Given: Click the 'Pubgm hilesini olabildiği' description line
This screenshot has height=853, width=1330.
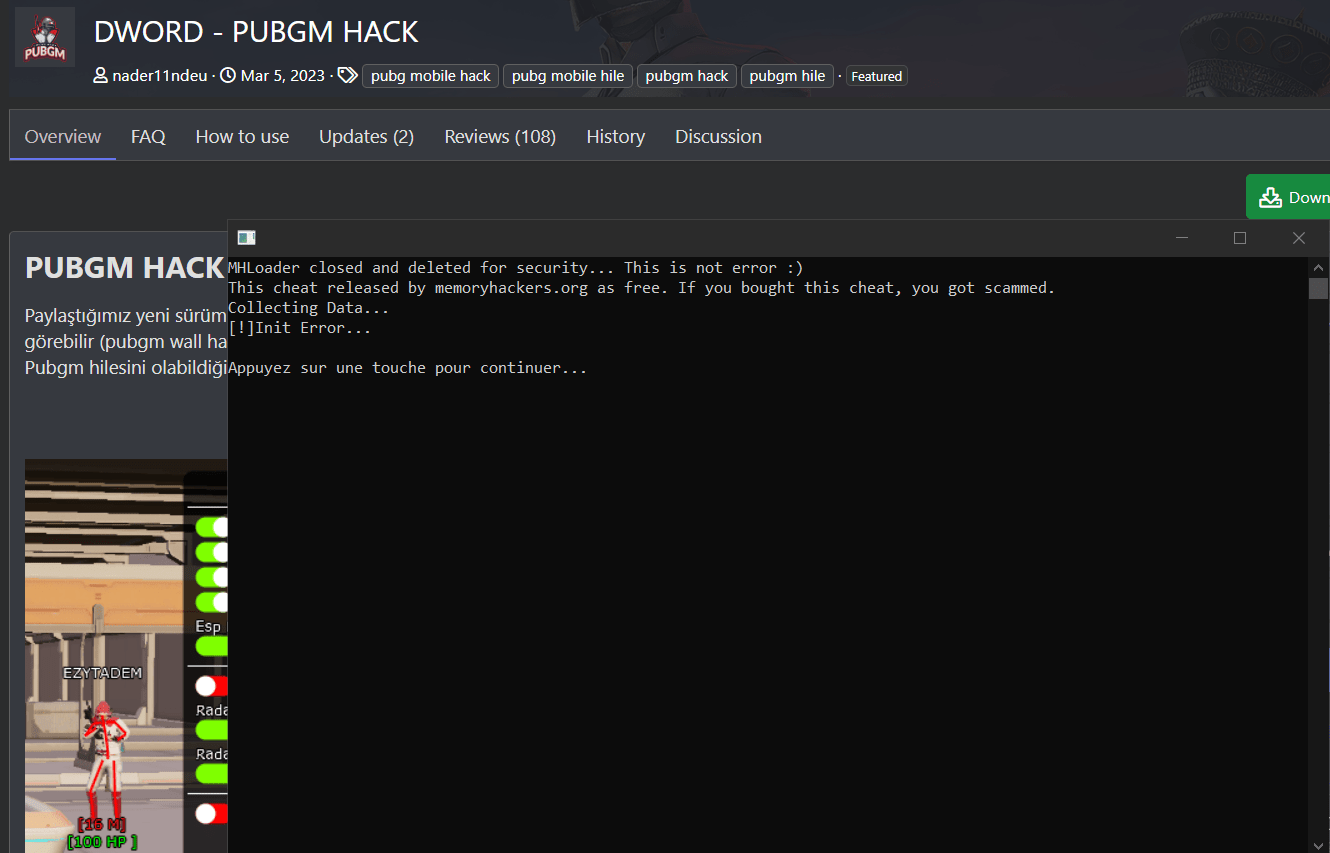Looking at the screenshot, I should click(x=126, y=366).
